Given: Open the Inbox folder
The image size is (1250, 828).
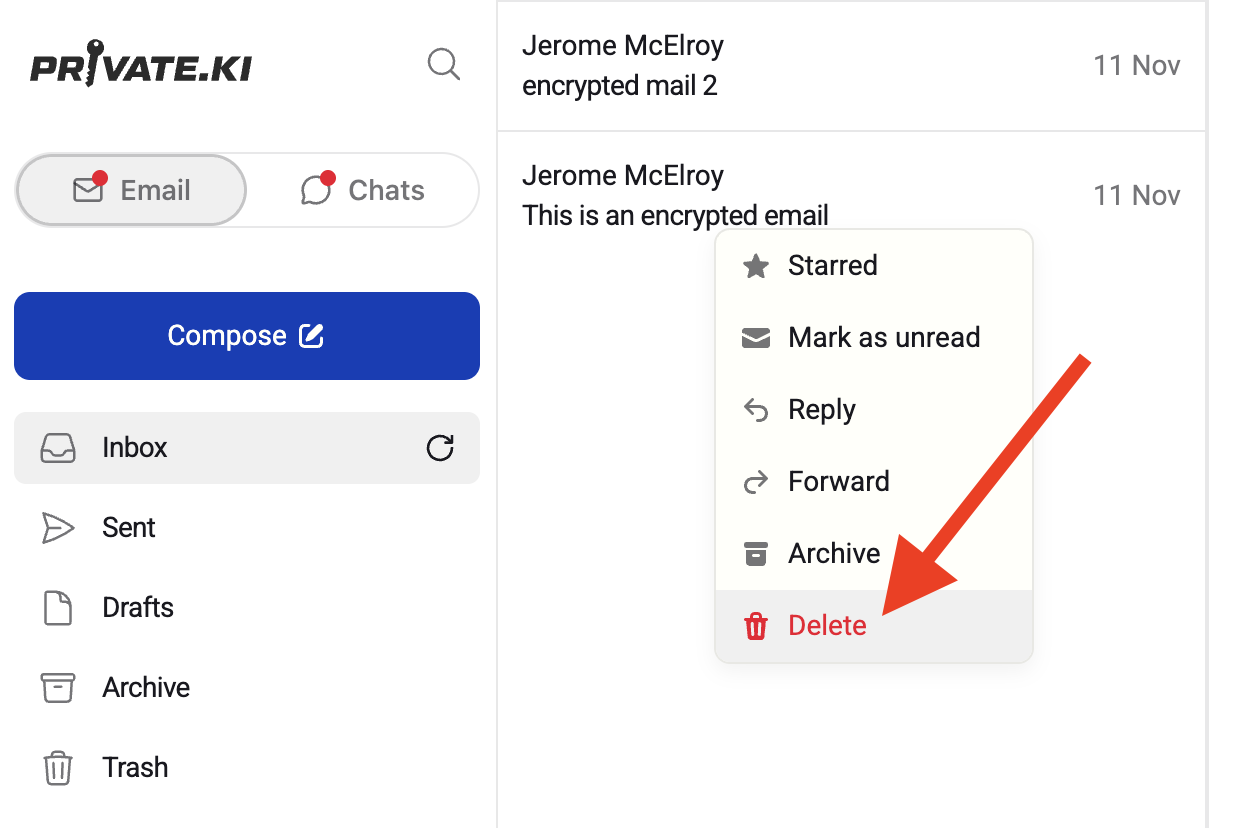Looking at the screenshot, I should (135, 448).
